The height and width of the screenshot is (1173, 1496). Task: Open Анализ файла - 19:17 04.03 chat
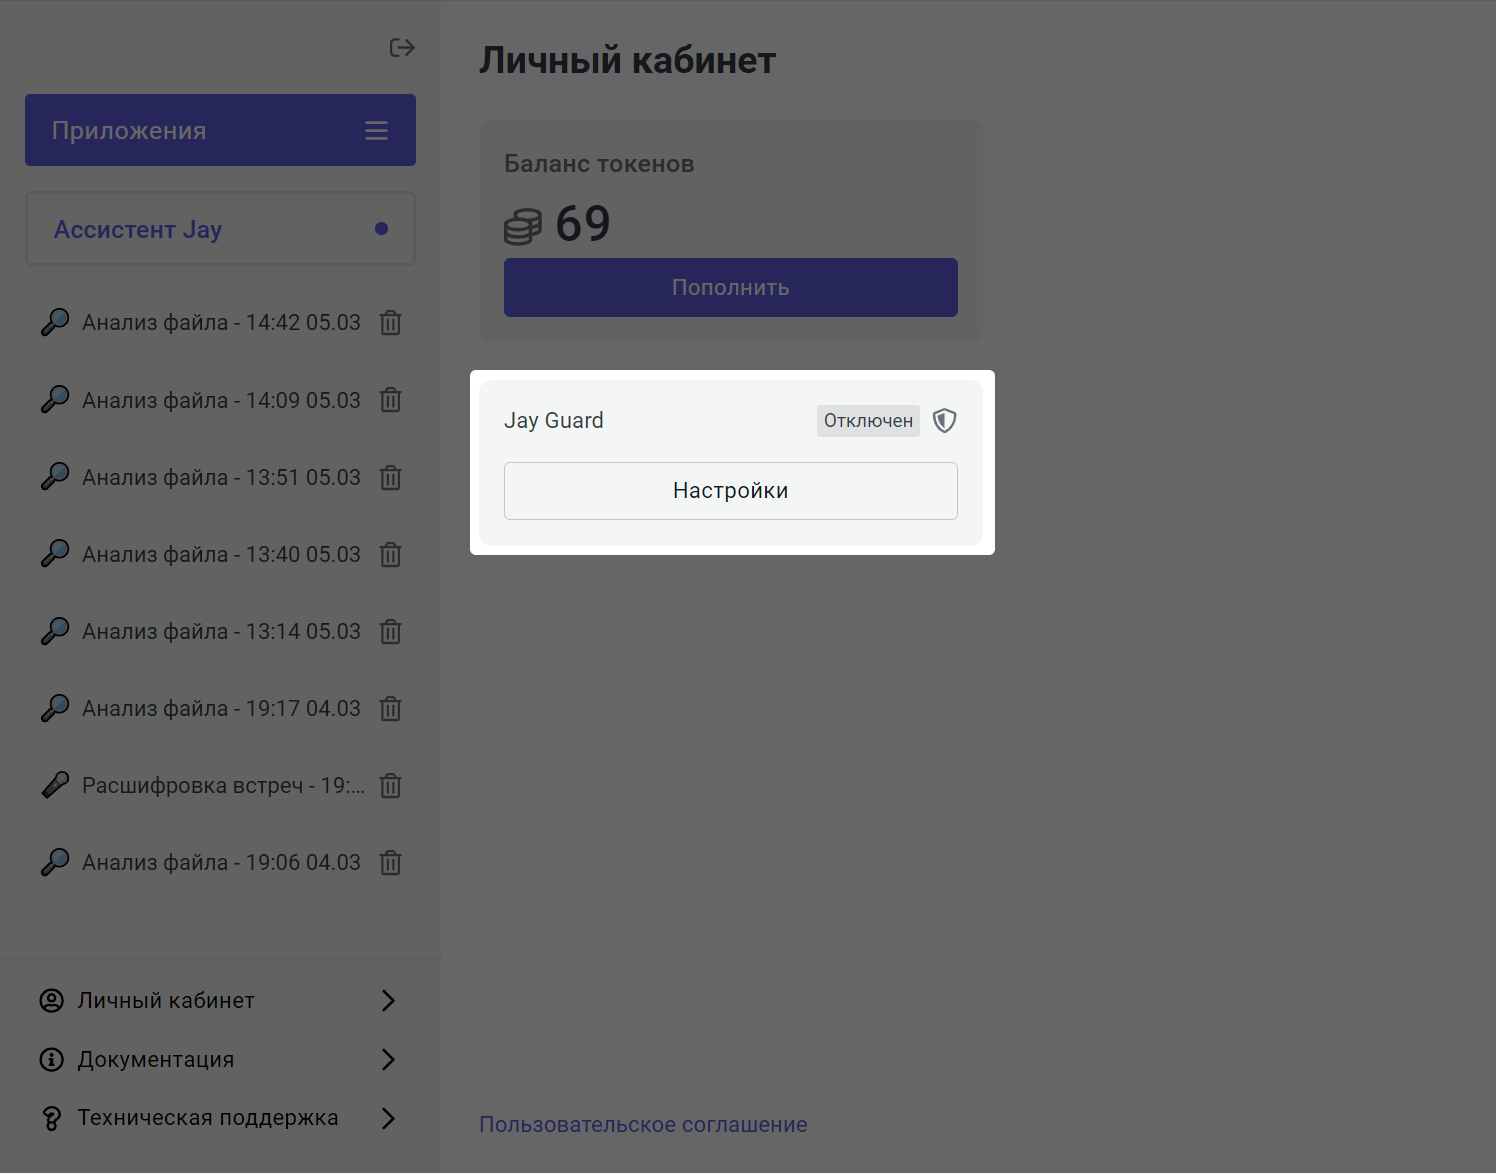[221, 709]
